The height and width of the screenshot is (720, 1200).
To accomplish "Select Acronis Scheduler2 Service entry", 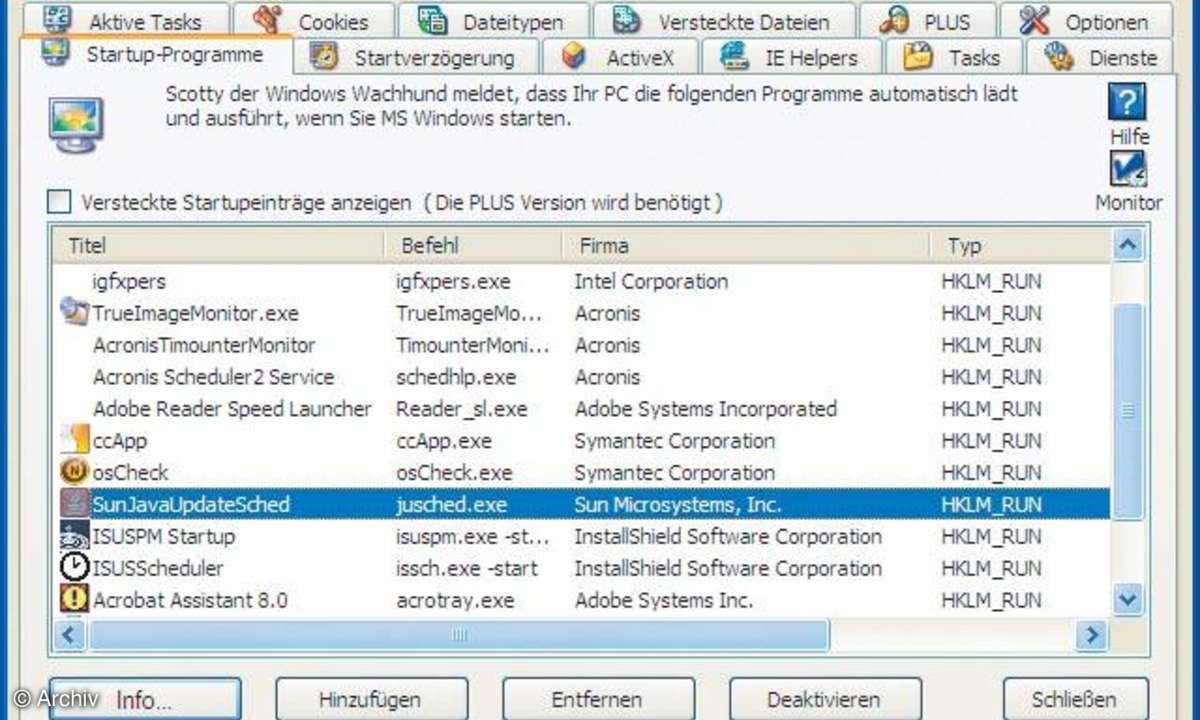I will click(213, 377).
